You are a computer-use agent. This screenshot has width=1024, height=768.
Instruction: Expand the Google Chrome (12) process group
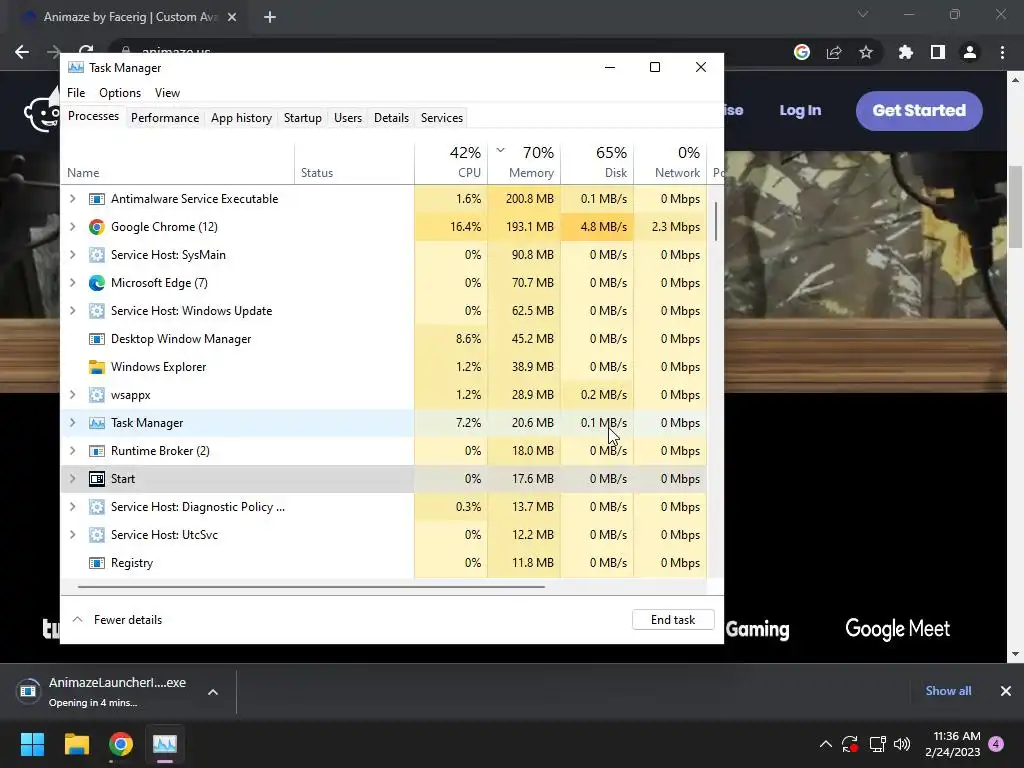(x=72, y=227)
